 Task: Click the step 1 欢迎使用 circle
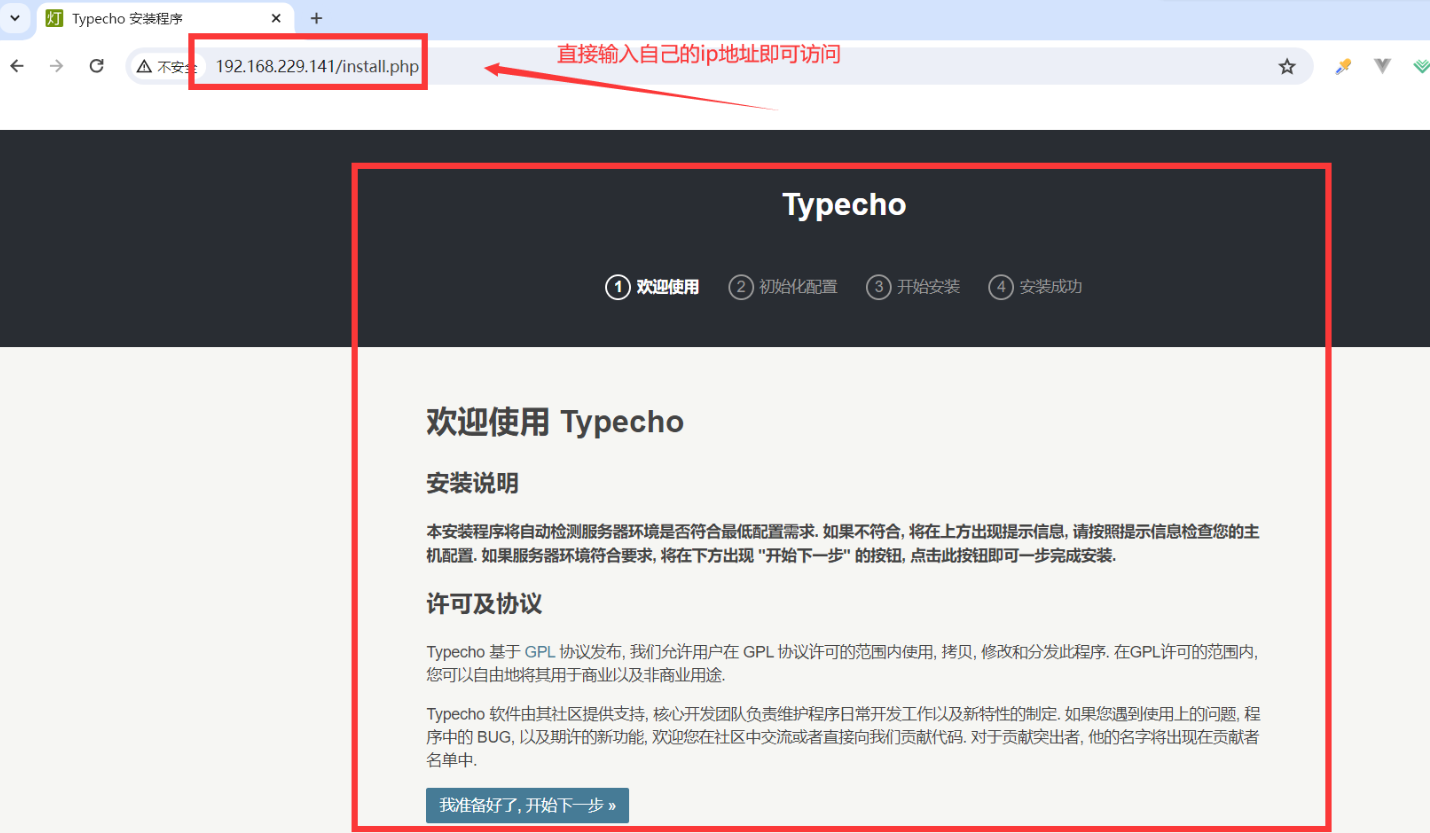(x=618, y=287)
